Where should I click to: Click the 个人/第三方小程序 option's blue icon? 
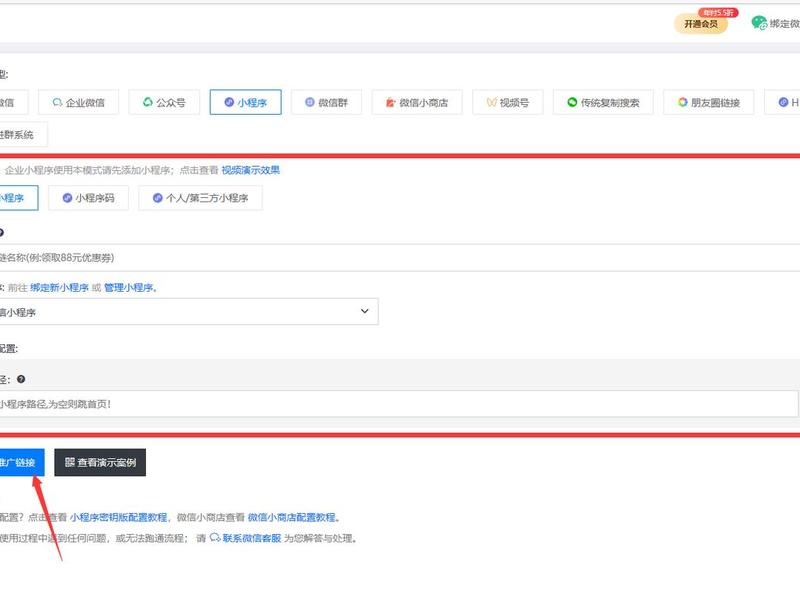[158, 197]
